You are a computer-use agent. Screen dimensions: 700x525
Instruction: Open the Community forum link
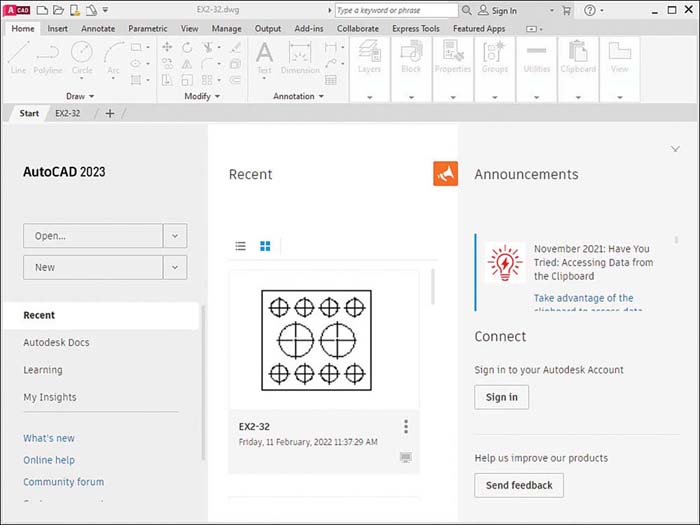tap(63, 482)
